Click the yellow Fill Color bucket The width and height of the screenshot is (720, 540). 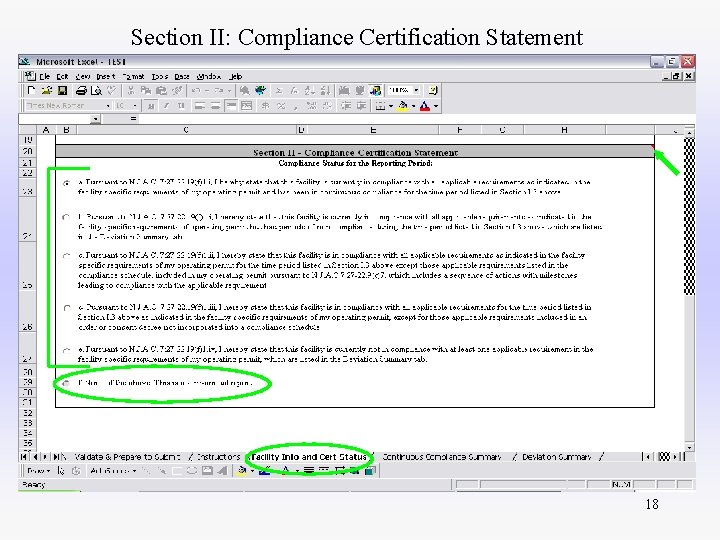point(403,106)
